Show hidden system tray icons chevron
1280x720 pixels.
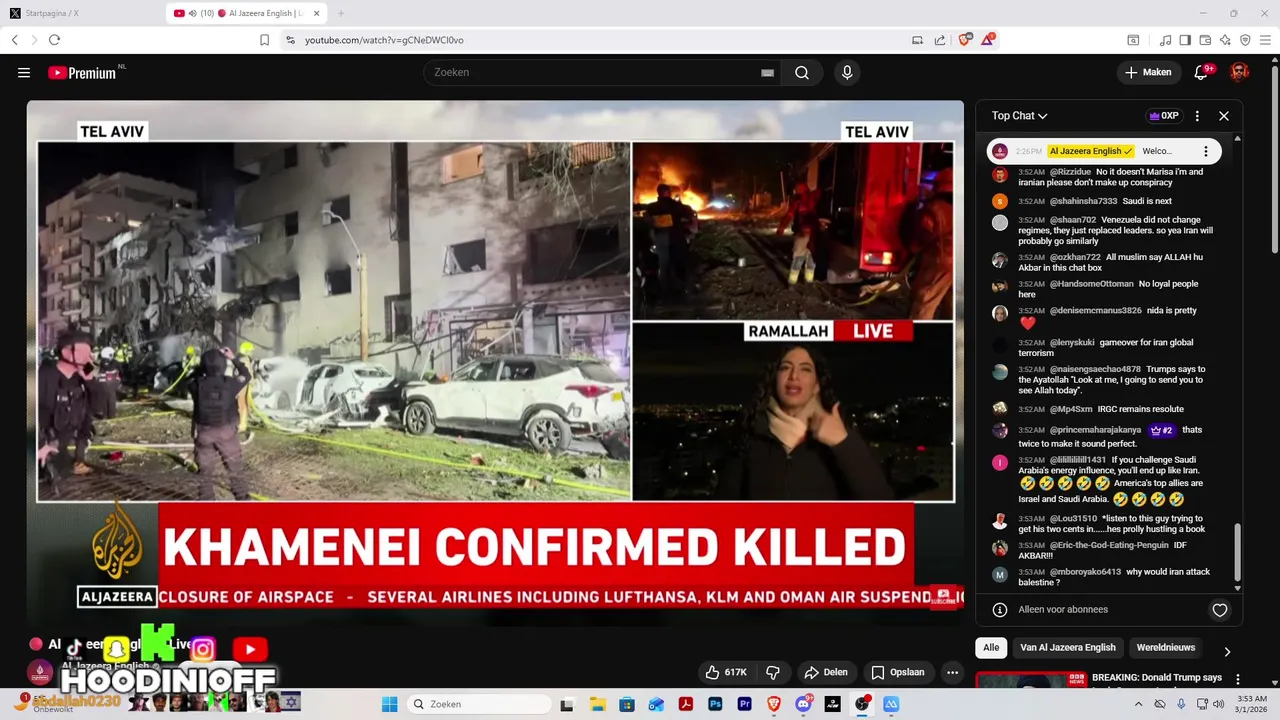1139,704
